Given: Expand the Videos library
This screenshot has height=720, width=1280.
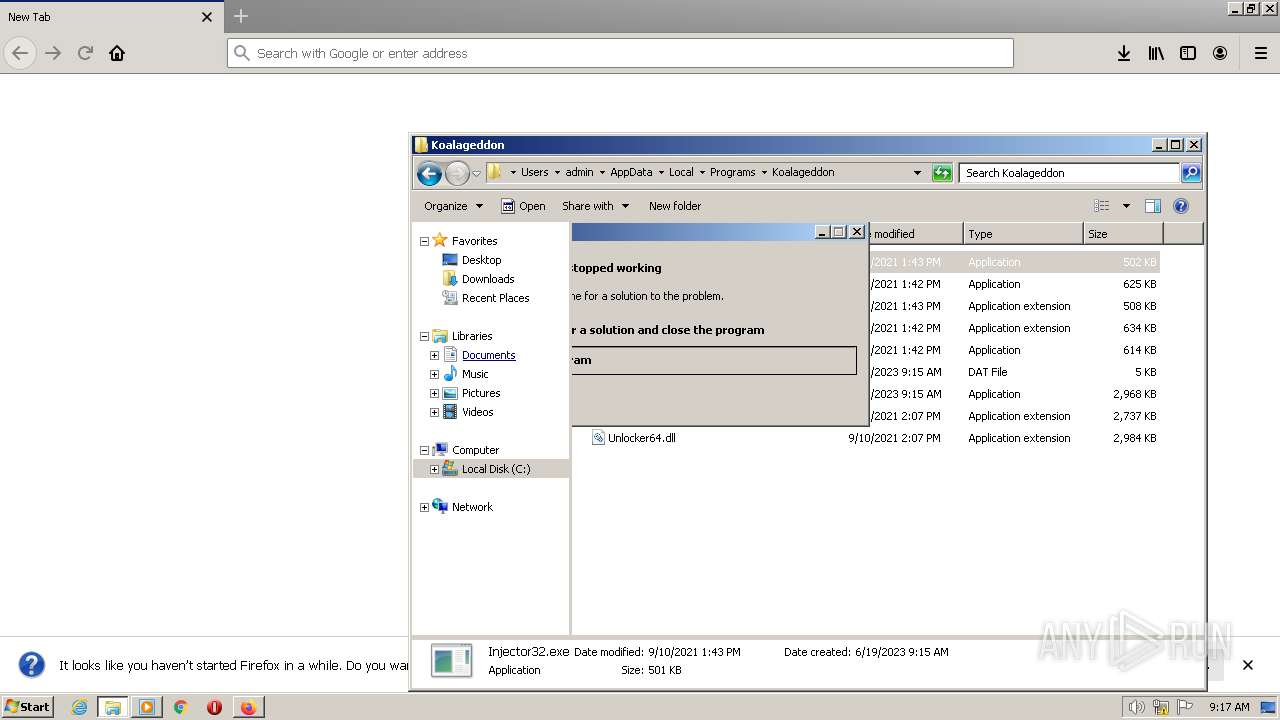Looking at the screenshot, I should click(435, 412).
